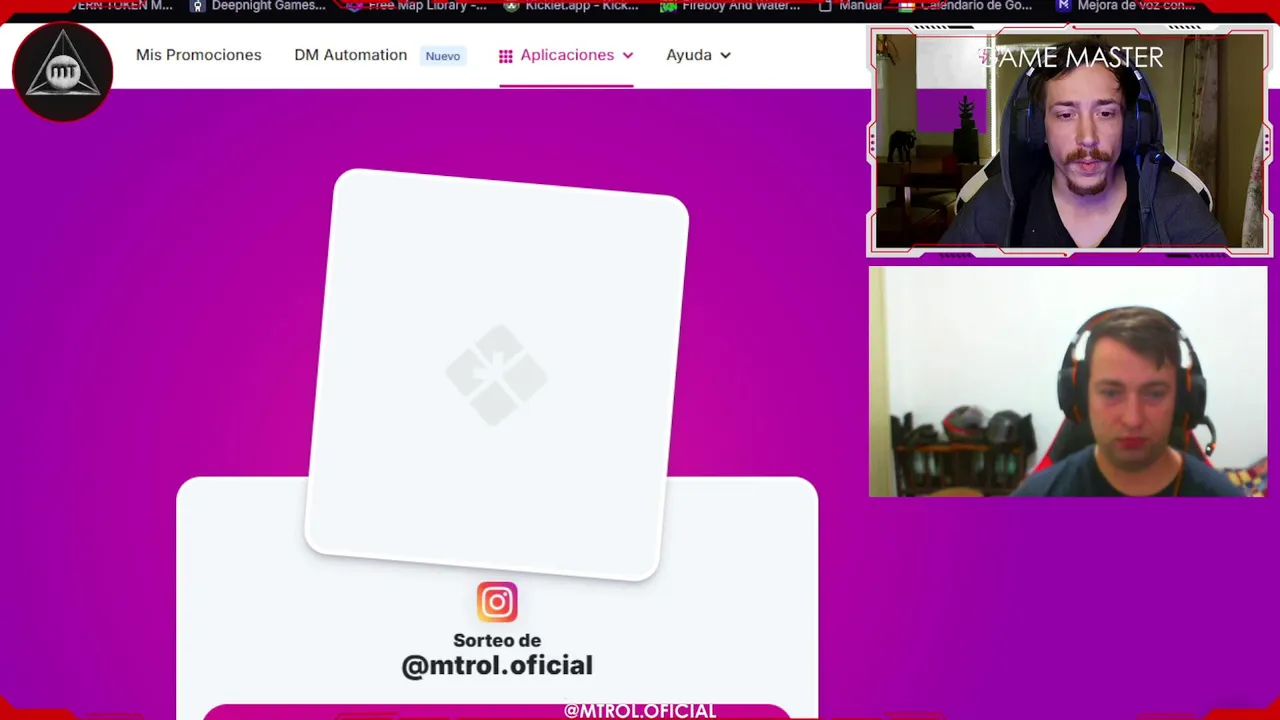Open the Aplicaciones menu

(x=566, y=55)
